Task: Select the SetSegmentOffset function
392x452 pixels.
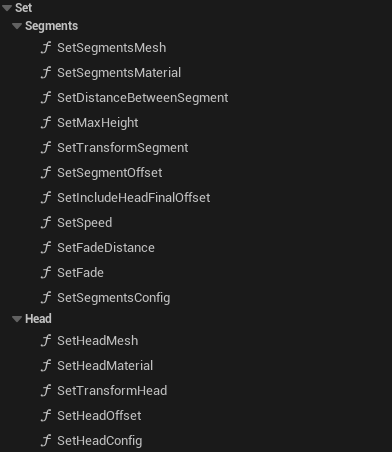Action: (110, 173)
